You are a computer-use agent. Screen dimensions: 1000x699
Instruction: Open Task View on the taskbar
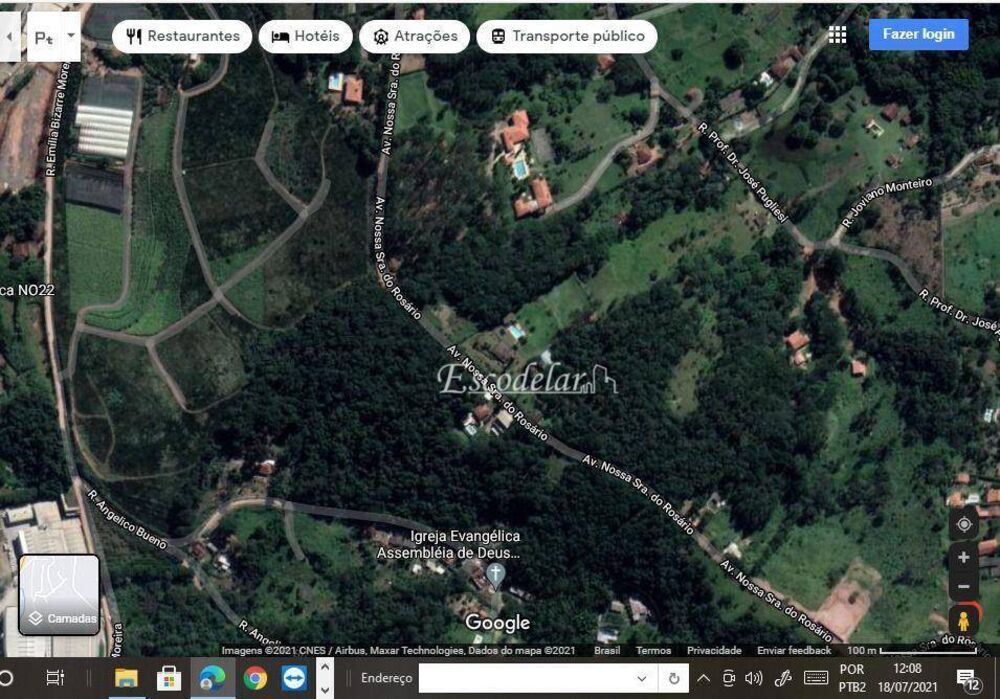coord(55,678)
